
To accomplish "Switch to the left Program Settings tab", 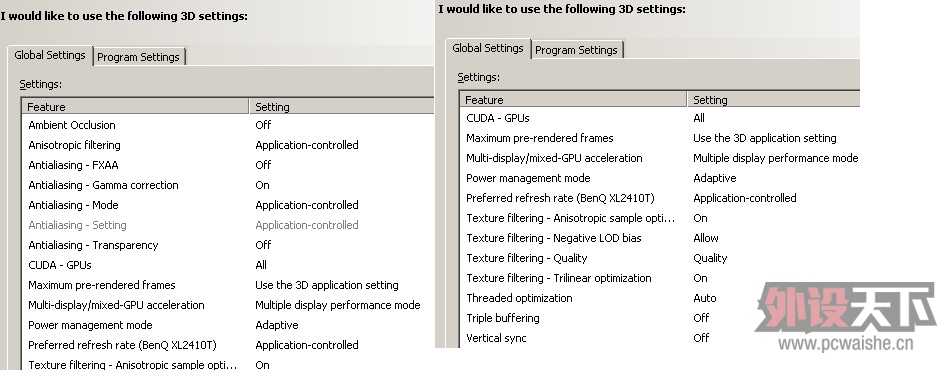I will tap(139, 57).
